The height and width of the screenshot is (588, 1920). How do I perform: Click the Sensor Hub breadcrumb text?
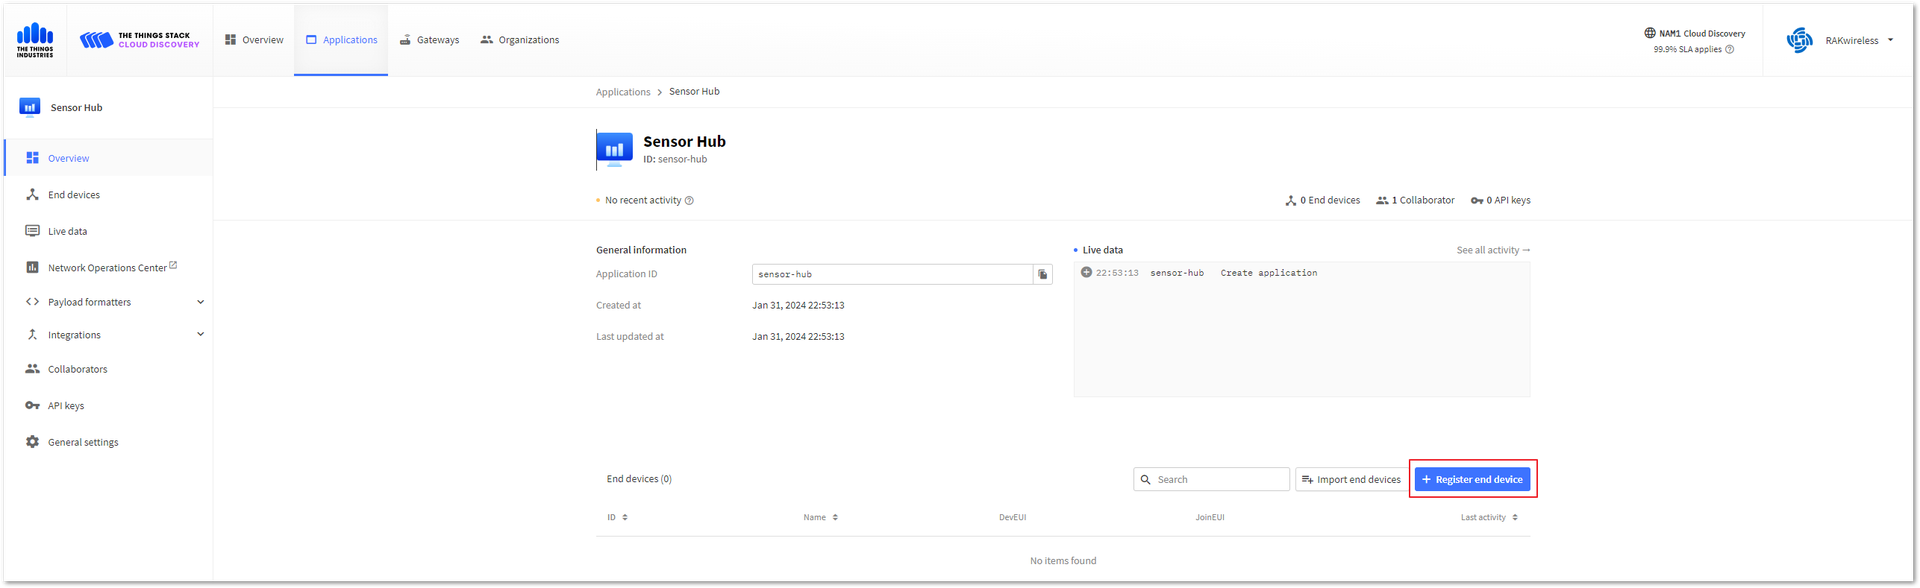pyautogui.click(x=694, y=92)
